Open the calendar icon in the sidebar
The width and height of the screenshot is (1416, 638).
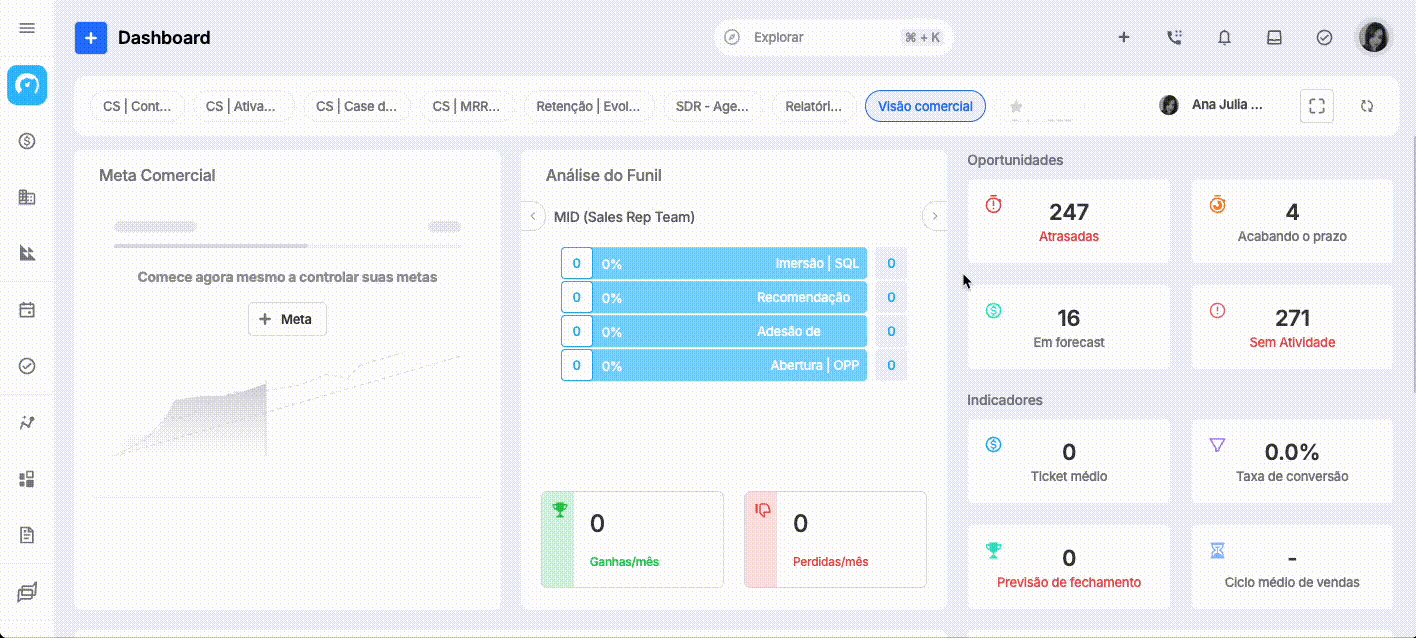point(27,310)
